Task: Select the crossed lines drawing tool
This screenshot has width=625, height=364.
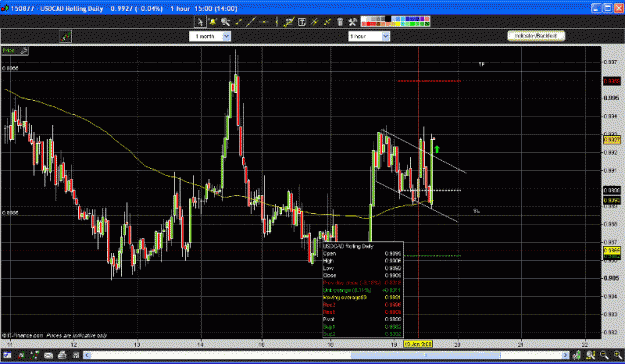Action: point(314,22)
